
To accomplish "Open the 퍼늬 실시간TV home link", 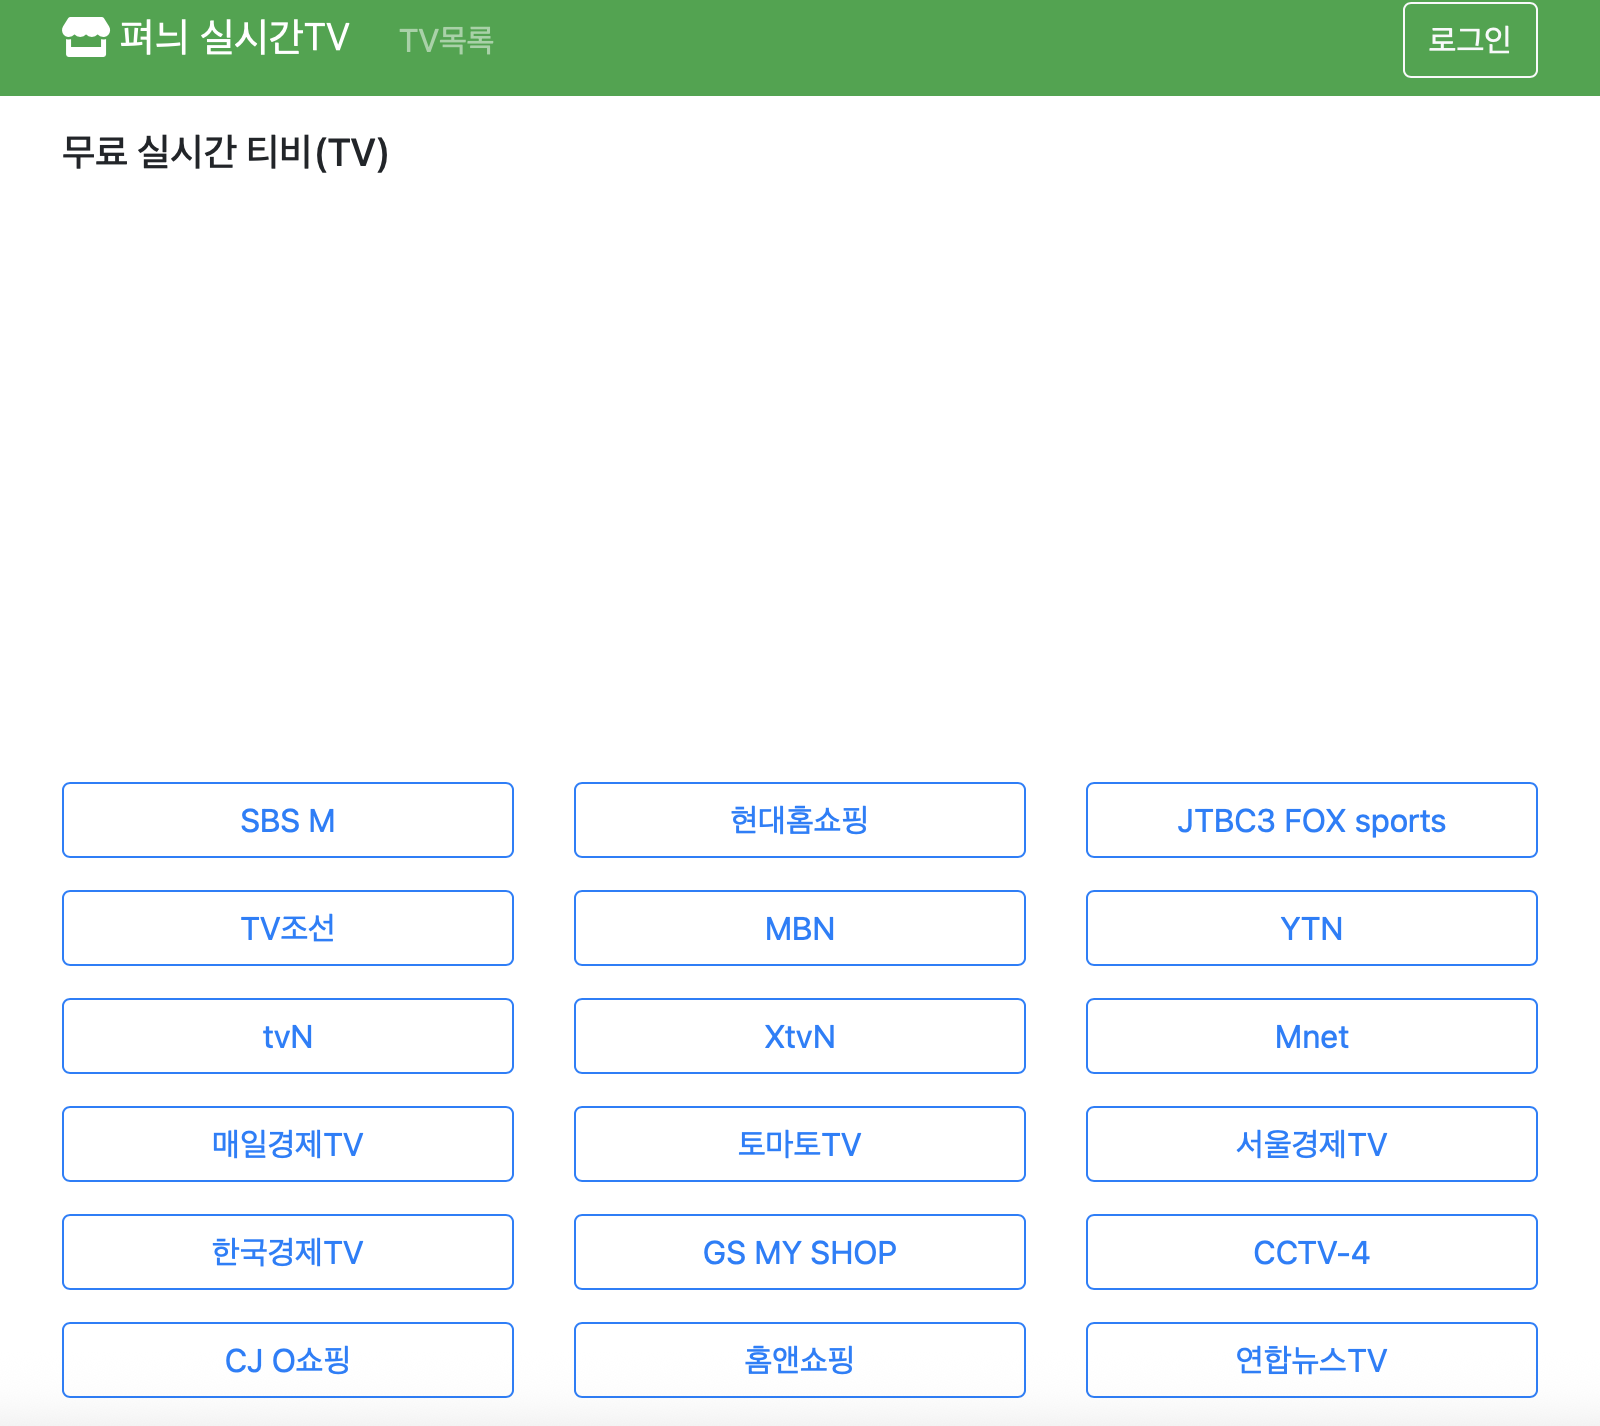I will point(206,38).
